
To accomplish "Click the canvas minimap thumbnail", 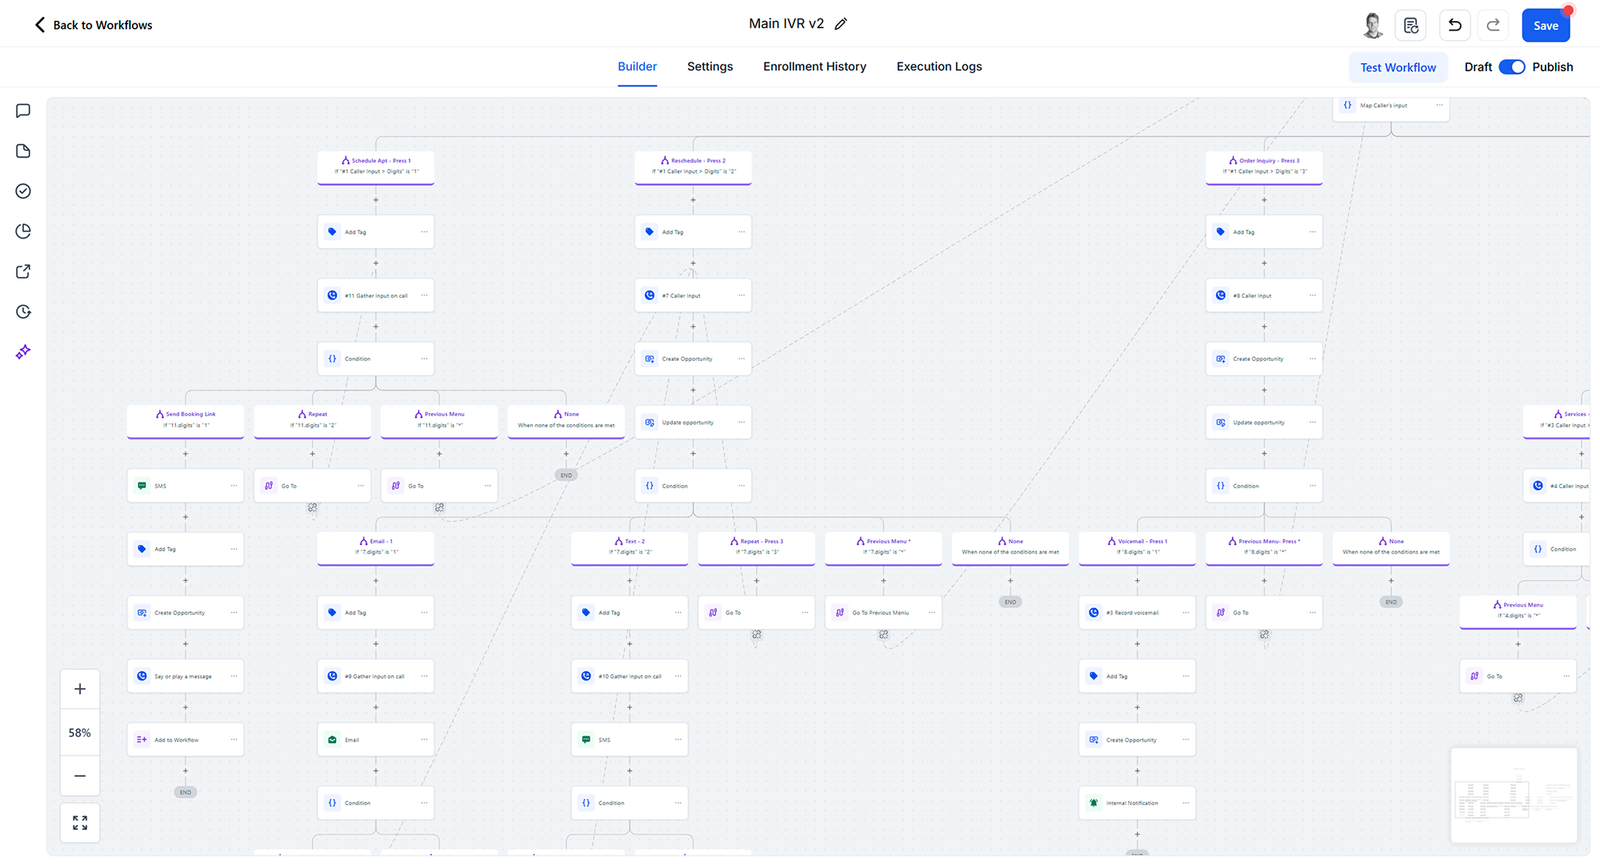I will point(1513,796).
